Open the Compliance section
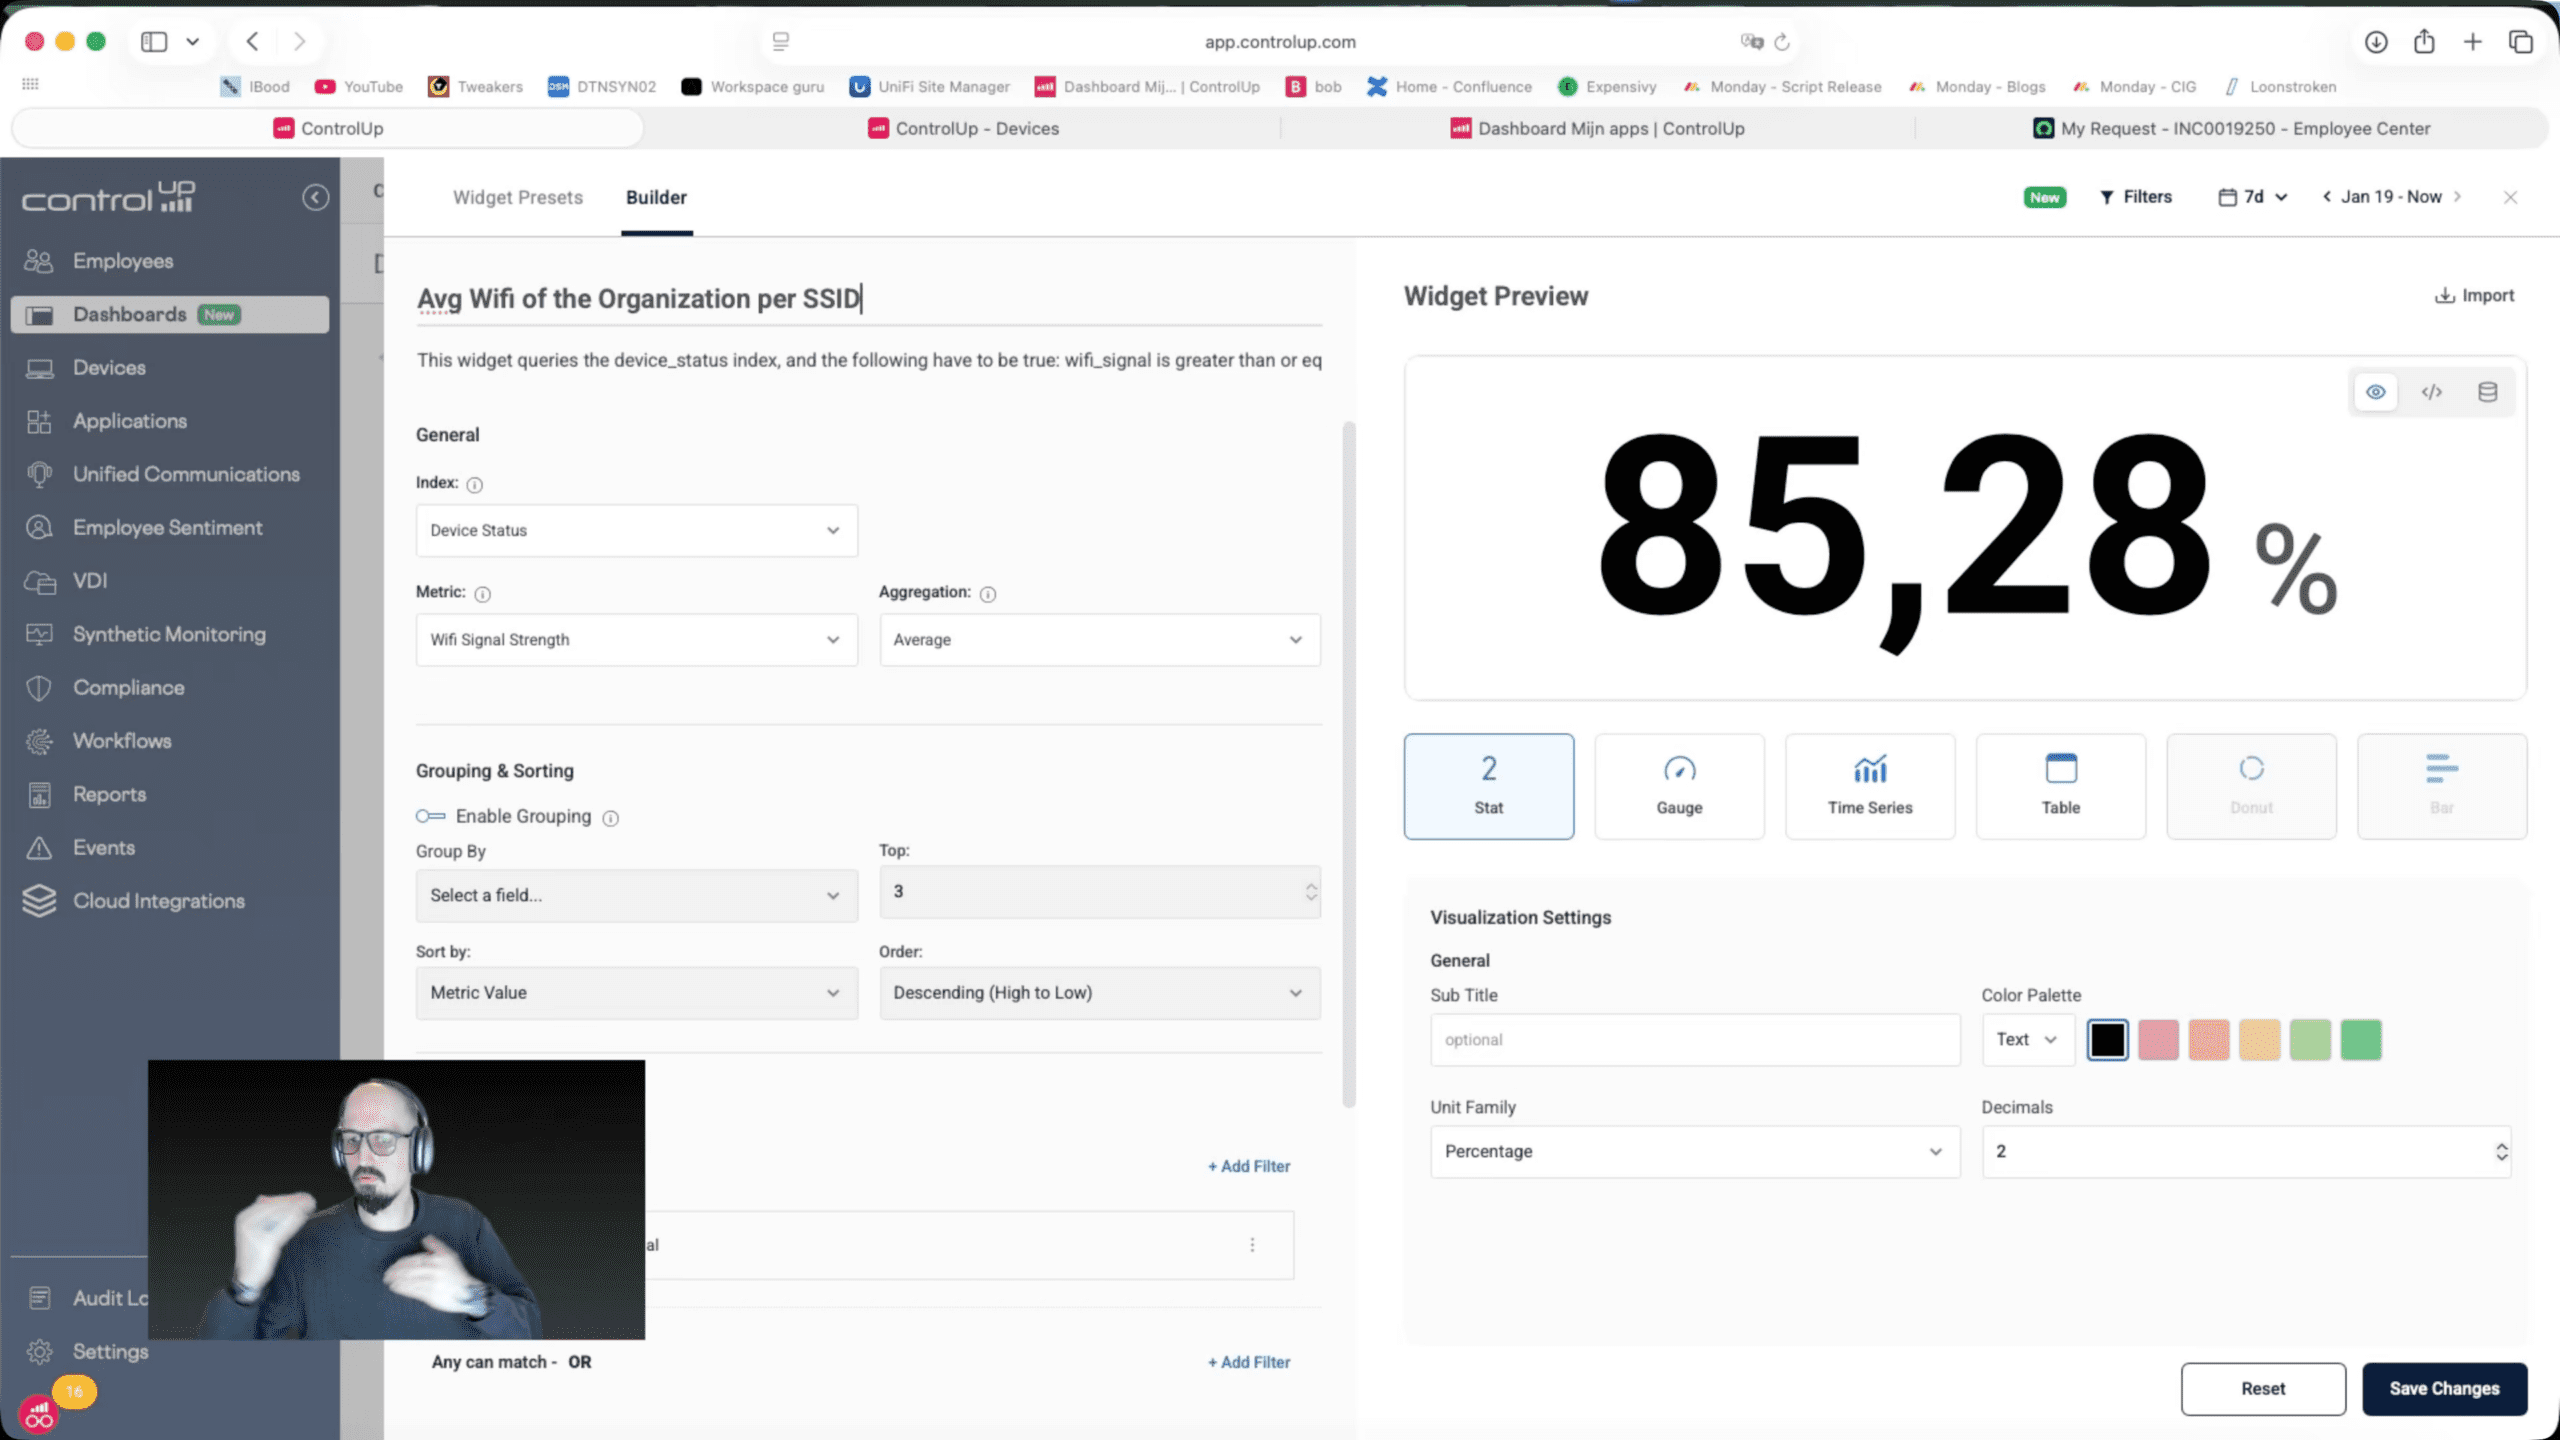The width and height of the screenshot is (2560, 1440). click(128, 687)
